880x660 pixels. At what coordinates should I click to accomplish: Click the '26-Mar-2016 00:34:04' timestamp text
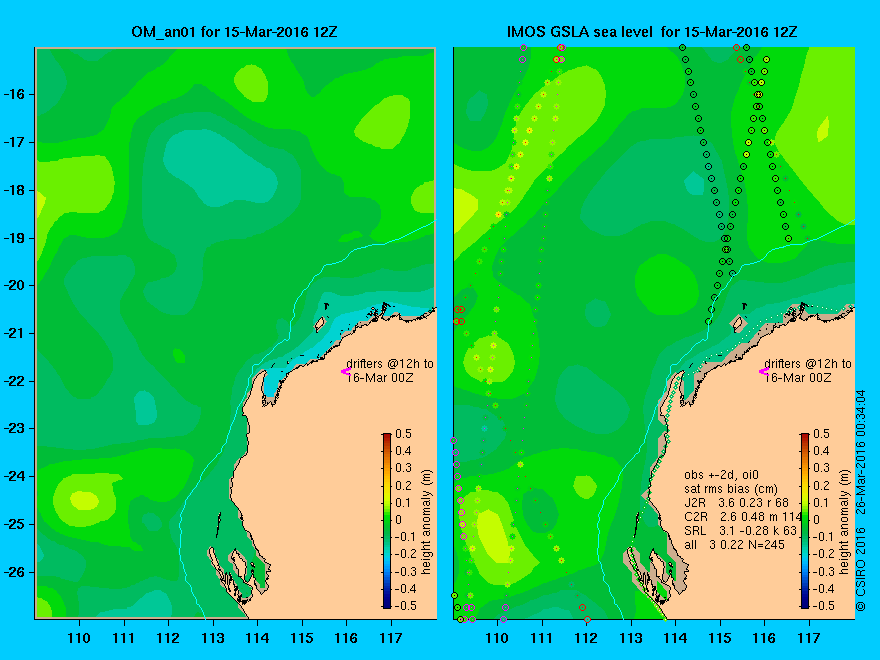click(x=861, y=452)
